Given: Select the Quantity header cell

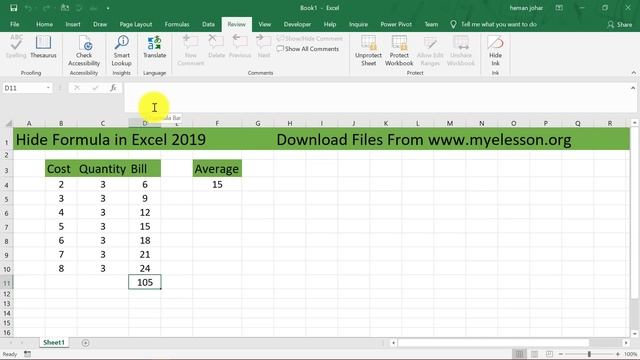Looking at the screenshot, I should tap(102, 169).
